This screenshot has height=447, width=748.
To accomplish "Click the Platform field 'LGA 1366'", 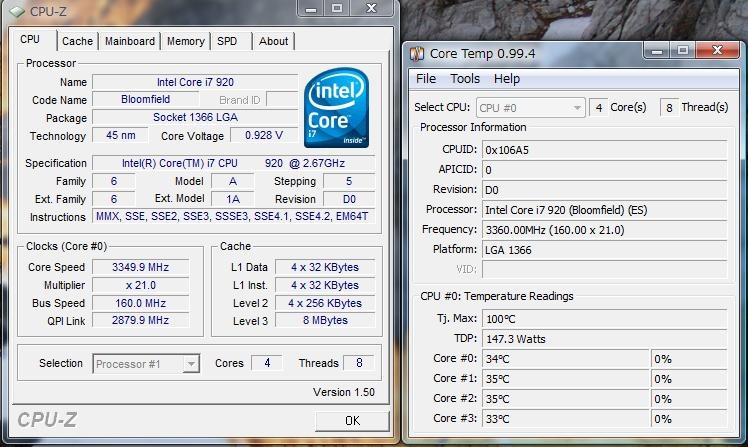I will click(604, 250).
